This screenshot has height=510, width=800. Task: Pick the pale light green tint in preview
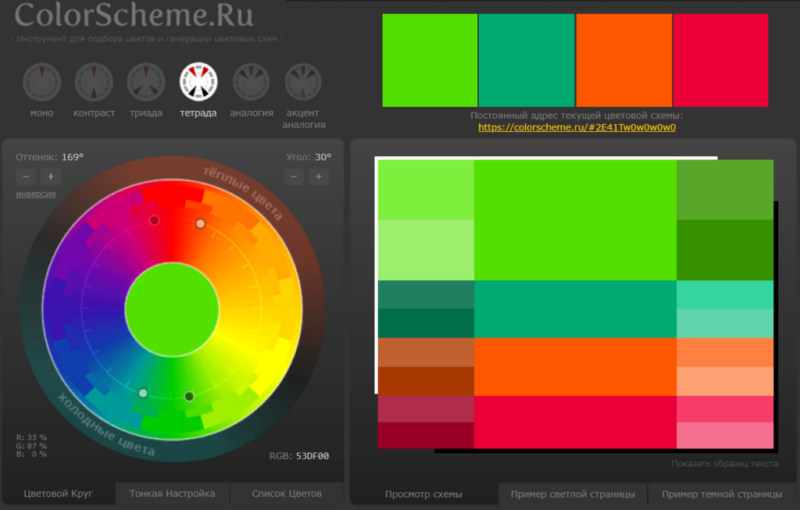point(426,250)
